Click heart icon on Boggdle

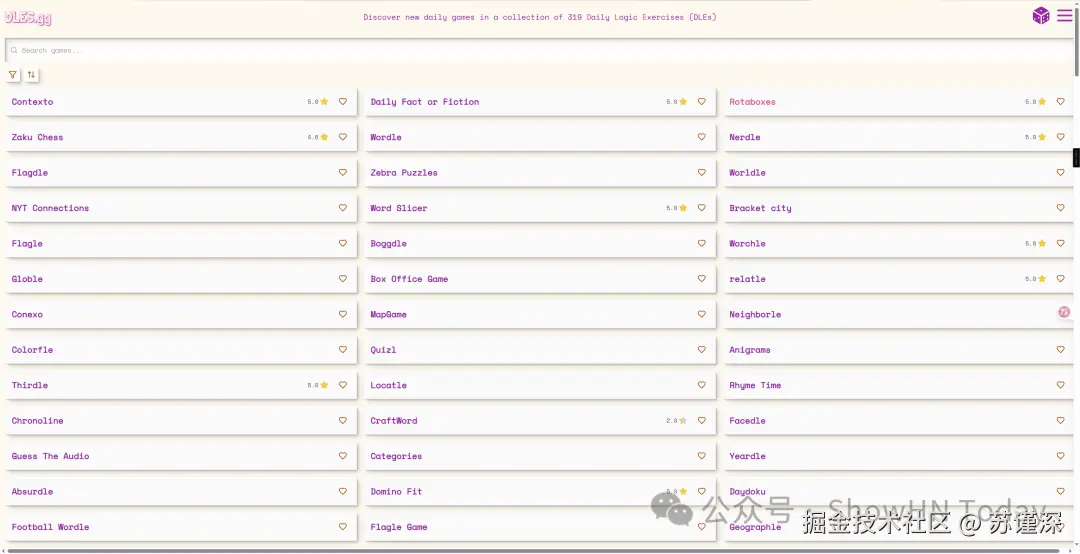coord(701,243)
